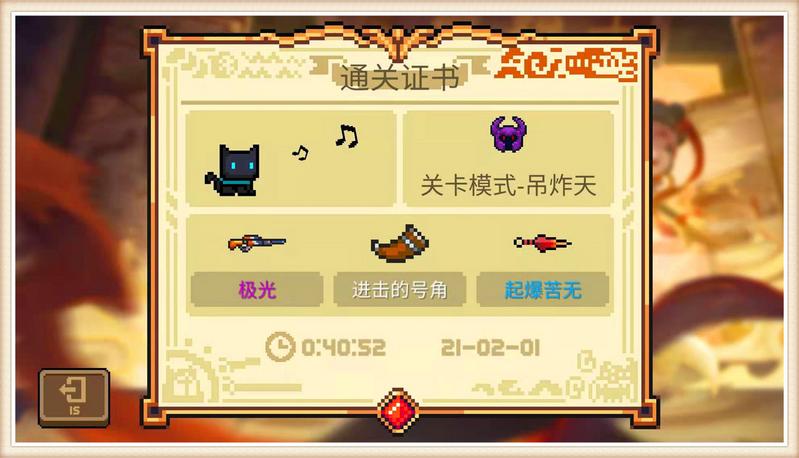Click the orange stamp seal at top right
This screenshot has width=799, height=458.
tap(567, 64)
